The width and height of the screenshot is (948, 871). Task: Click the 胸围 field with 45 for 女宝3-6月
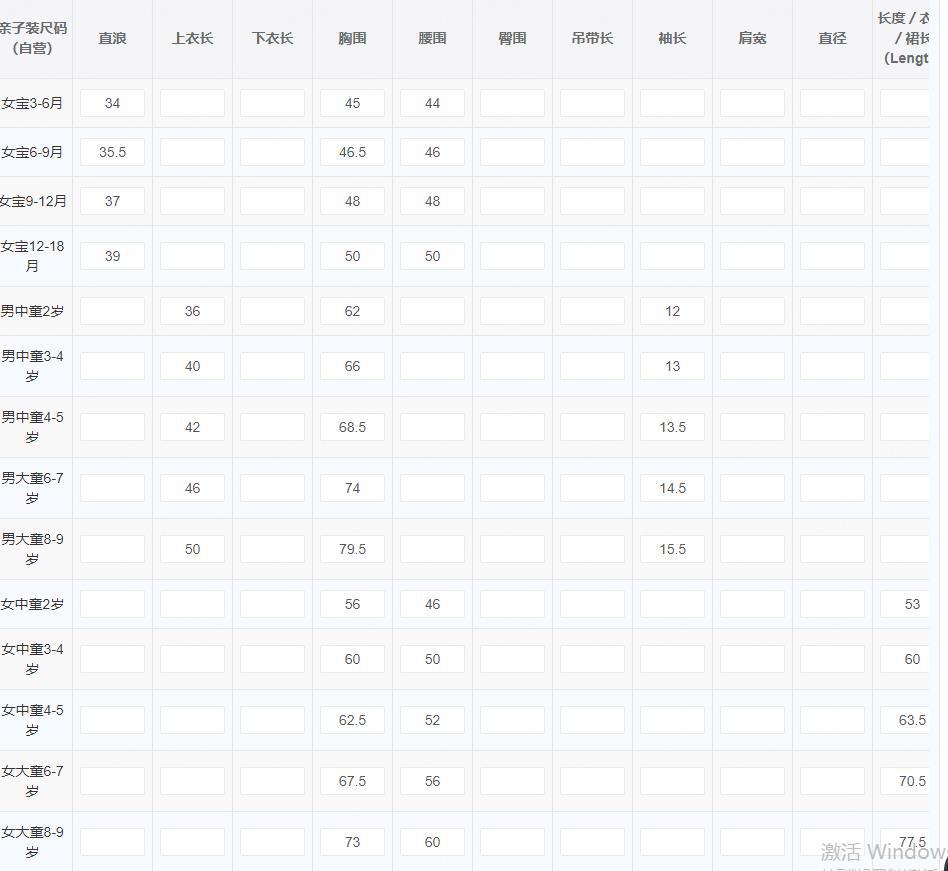point(352,103)
